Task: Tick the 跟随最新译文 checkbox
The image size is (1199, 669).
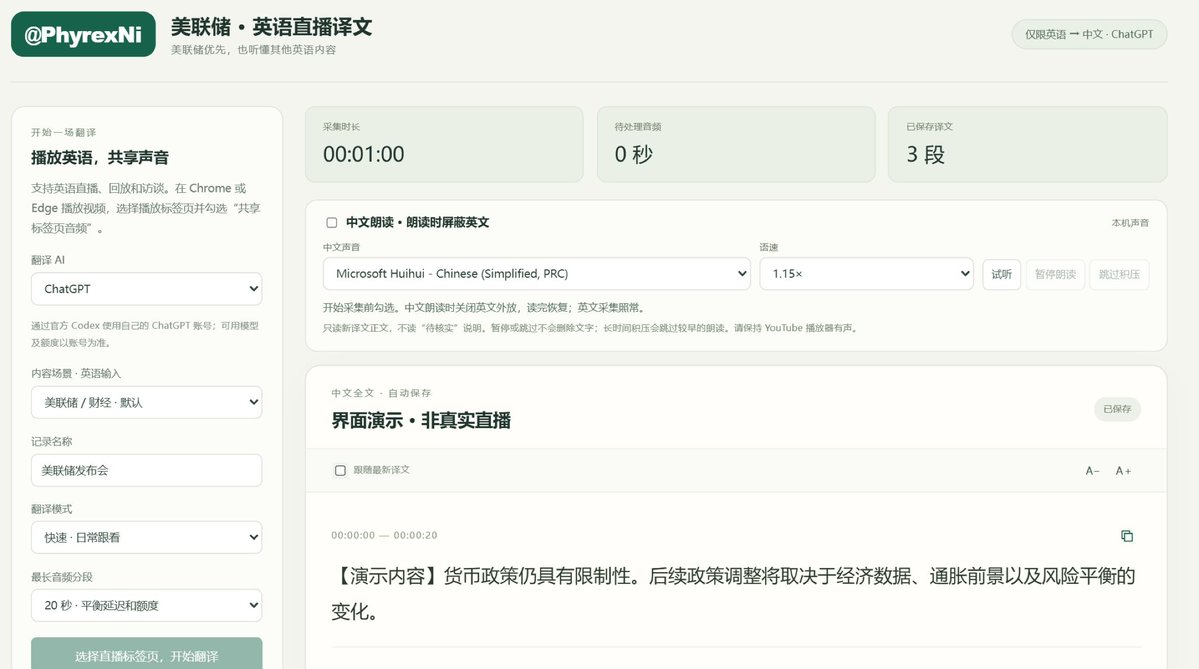Action: click(340, 470)
